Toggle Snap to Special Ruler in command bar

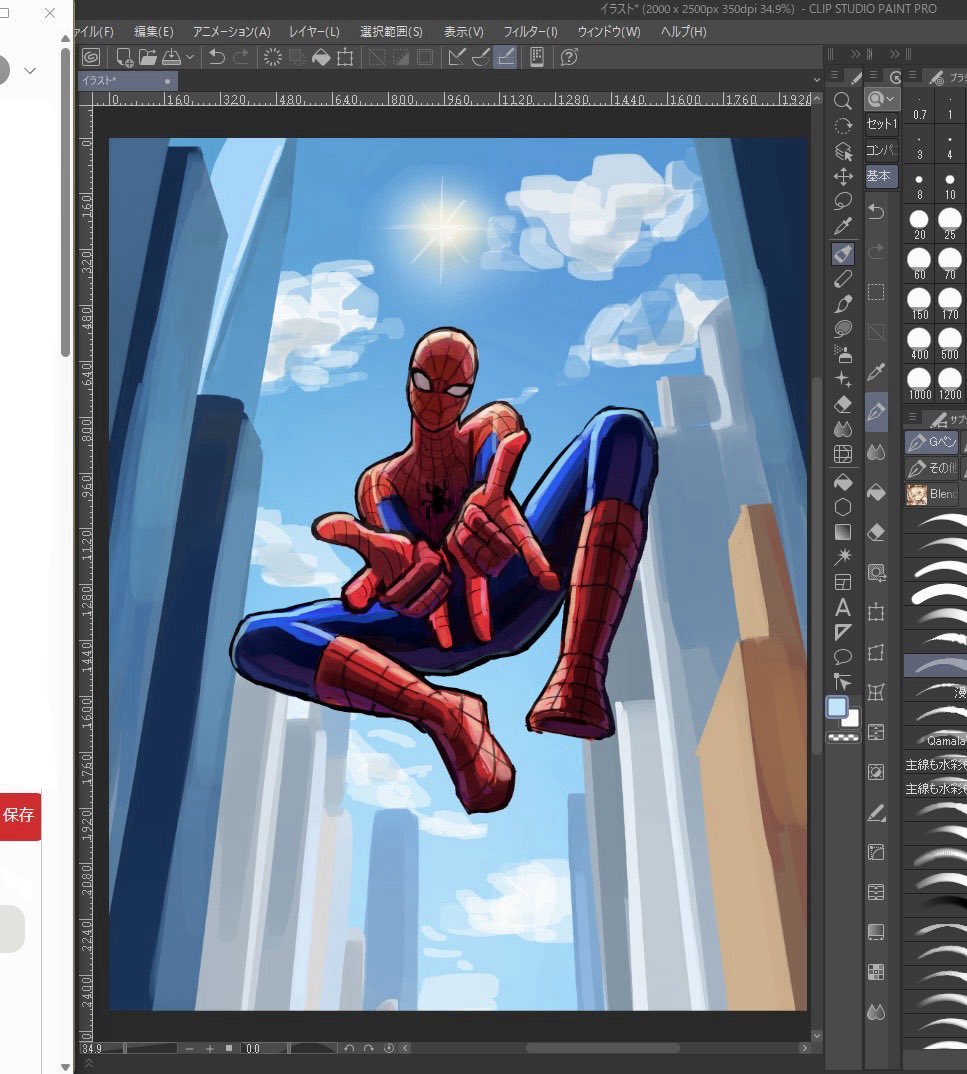coord(481,57)
